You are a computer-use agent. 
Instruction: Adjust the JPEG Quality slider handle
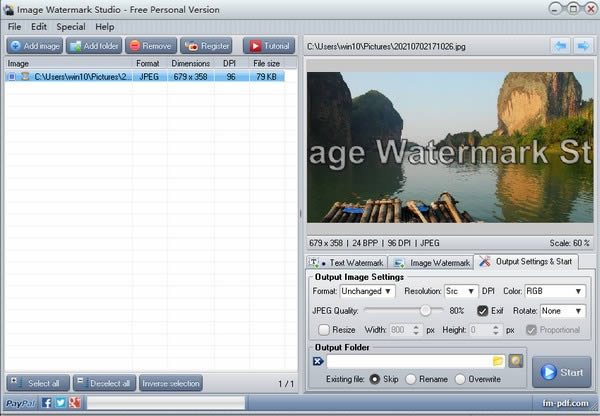(x=425, y=310)
